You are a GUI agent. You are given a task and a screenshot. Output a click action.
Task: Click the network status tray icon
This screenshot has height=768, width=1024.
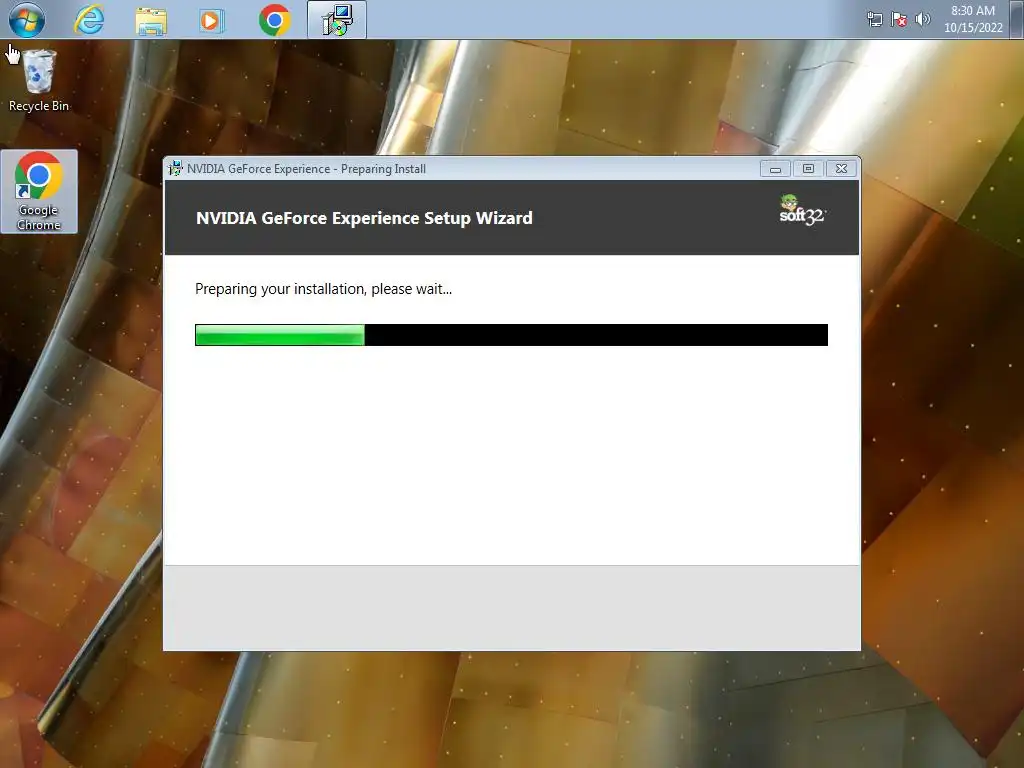(x=874, y=19)
